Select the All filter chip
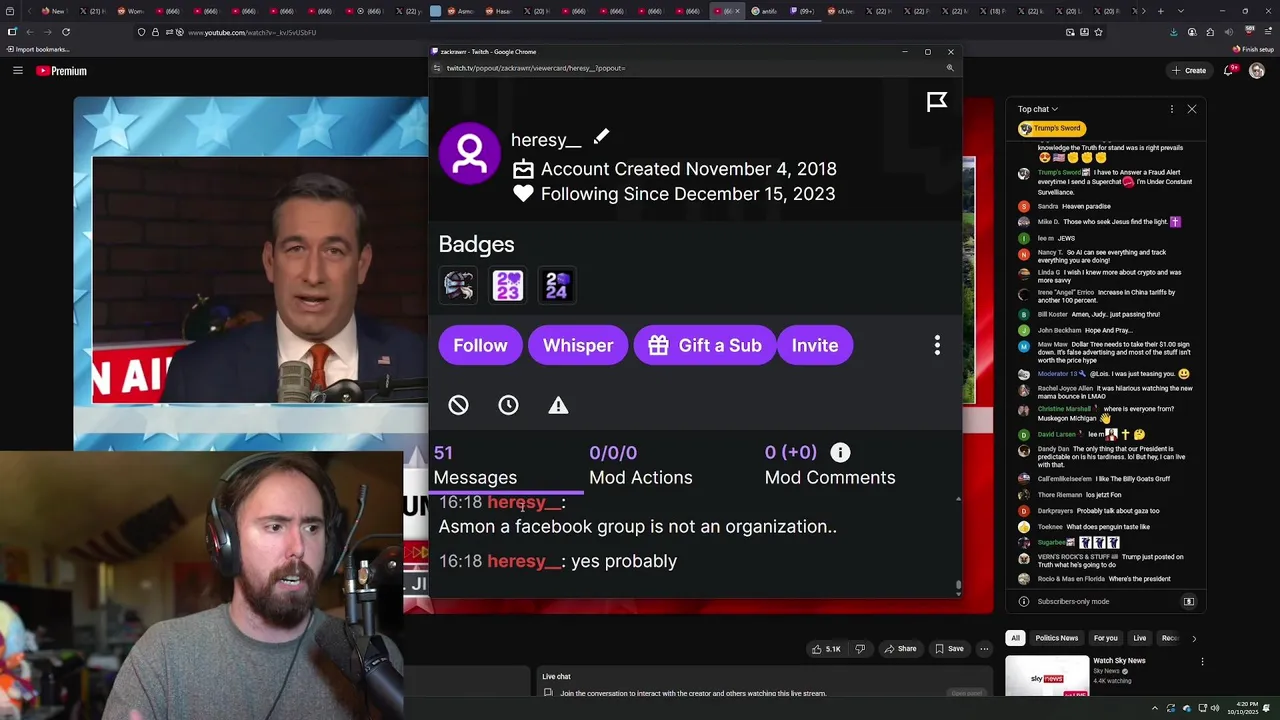This screenshot has width=1280, height=720. coord(1015,638)
